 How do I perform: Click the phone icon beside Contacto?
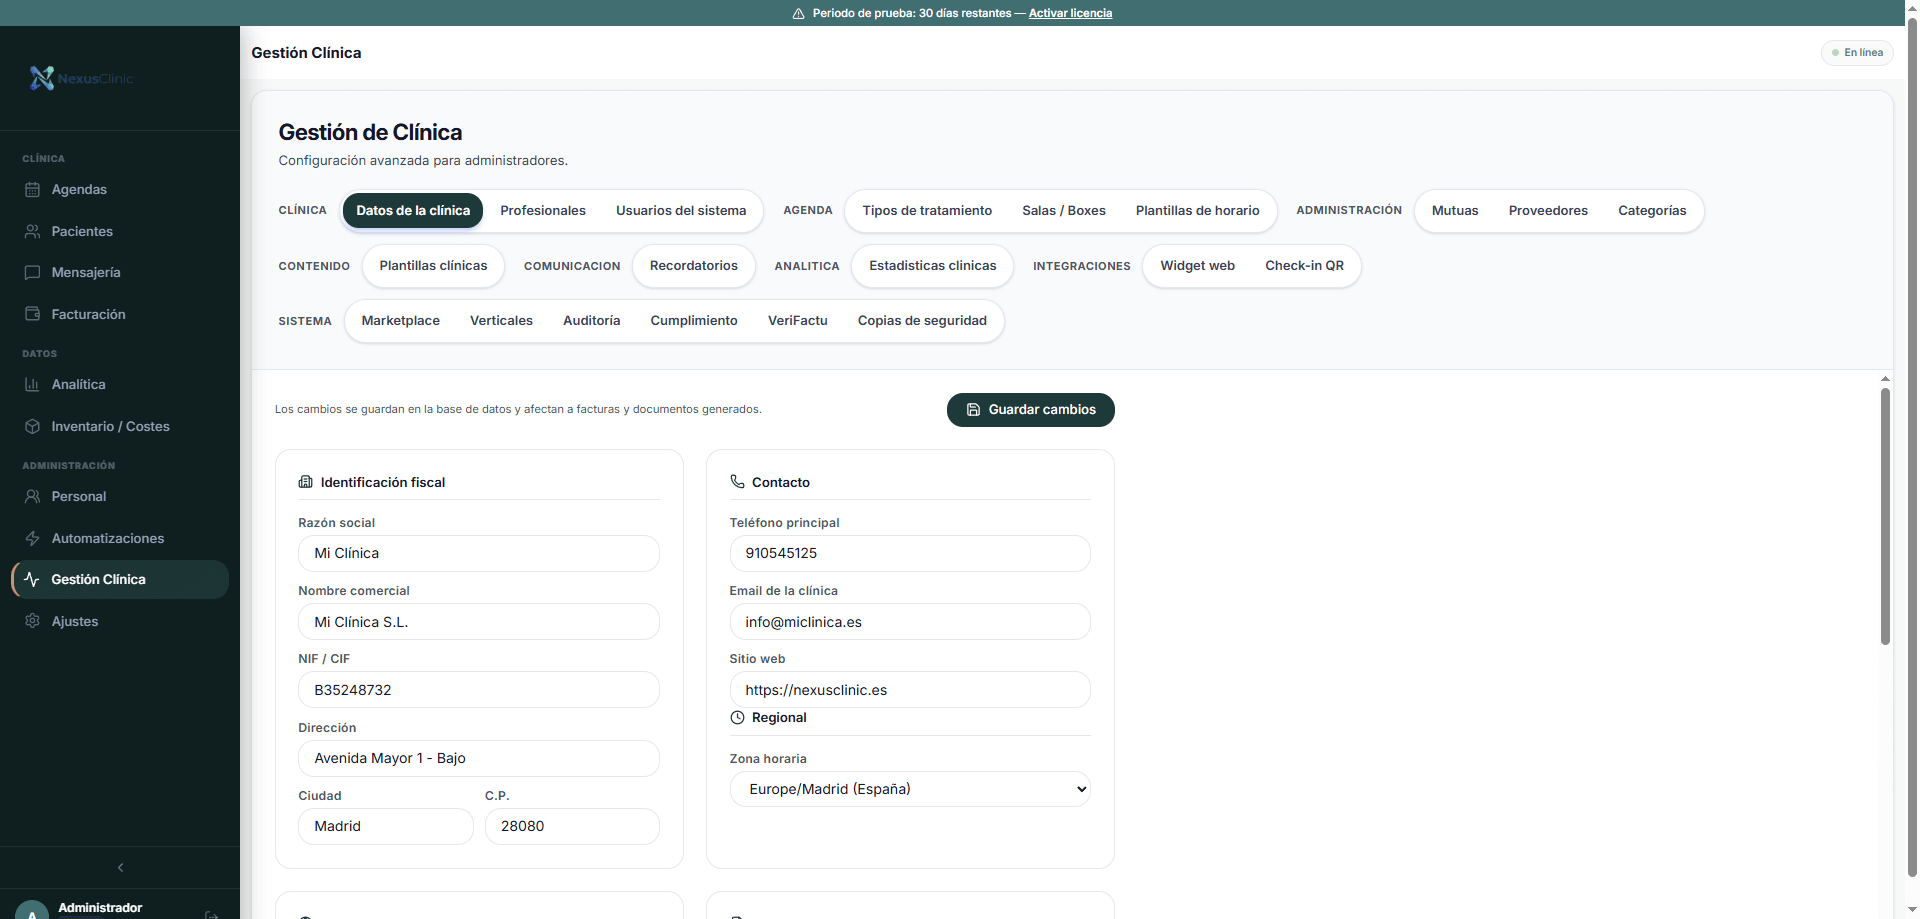click(737, 482)
